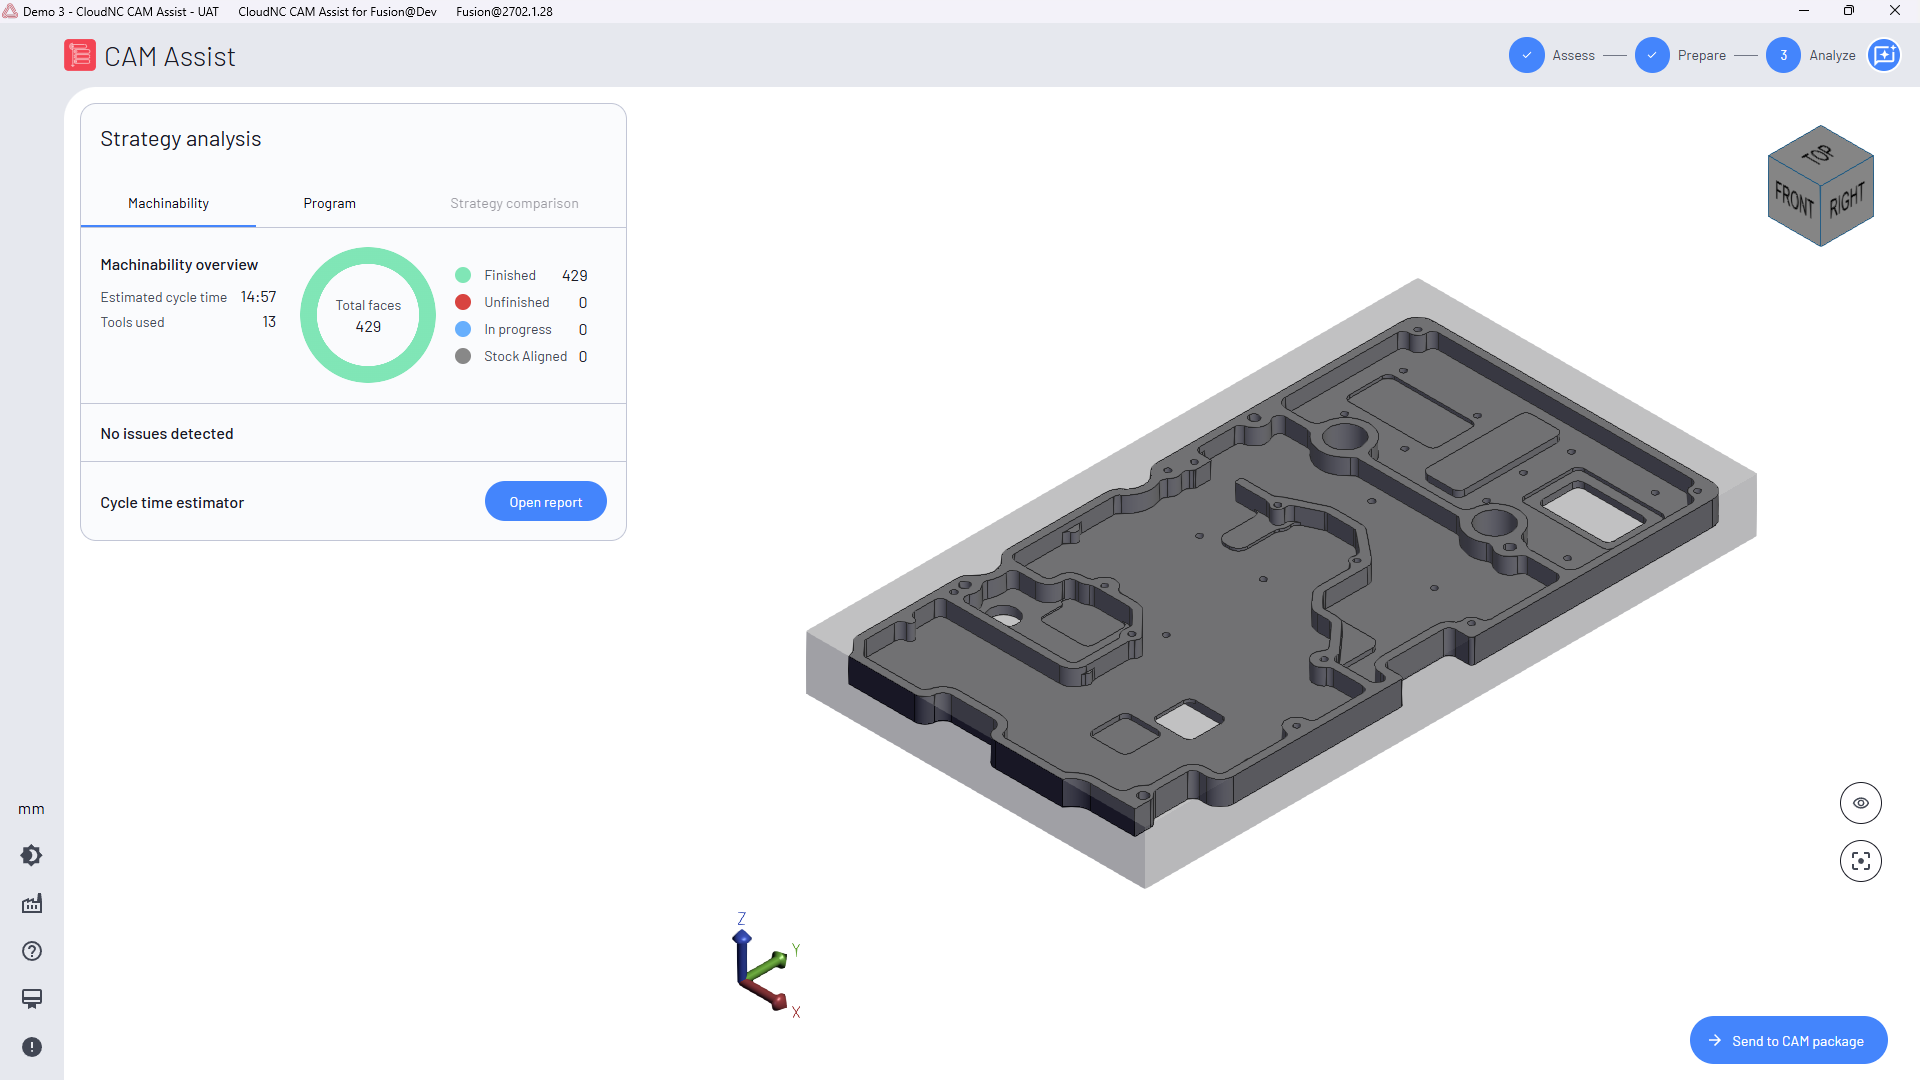This screenshot has height=1080, width=1920.
Task: Click the CAM Assist logo icon
Action: pos(80,56)
